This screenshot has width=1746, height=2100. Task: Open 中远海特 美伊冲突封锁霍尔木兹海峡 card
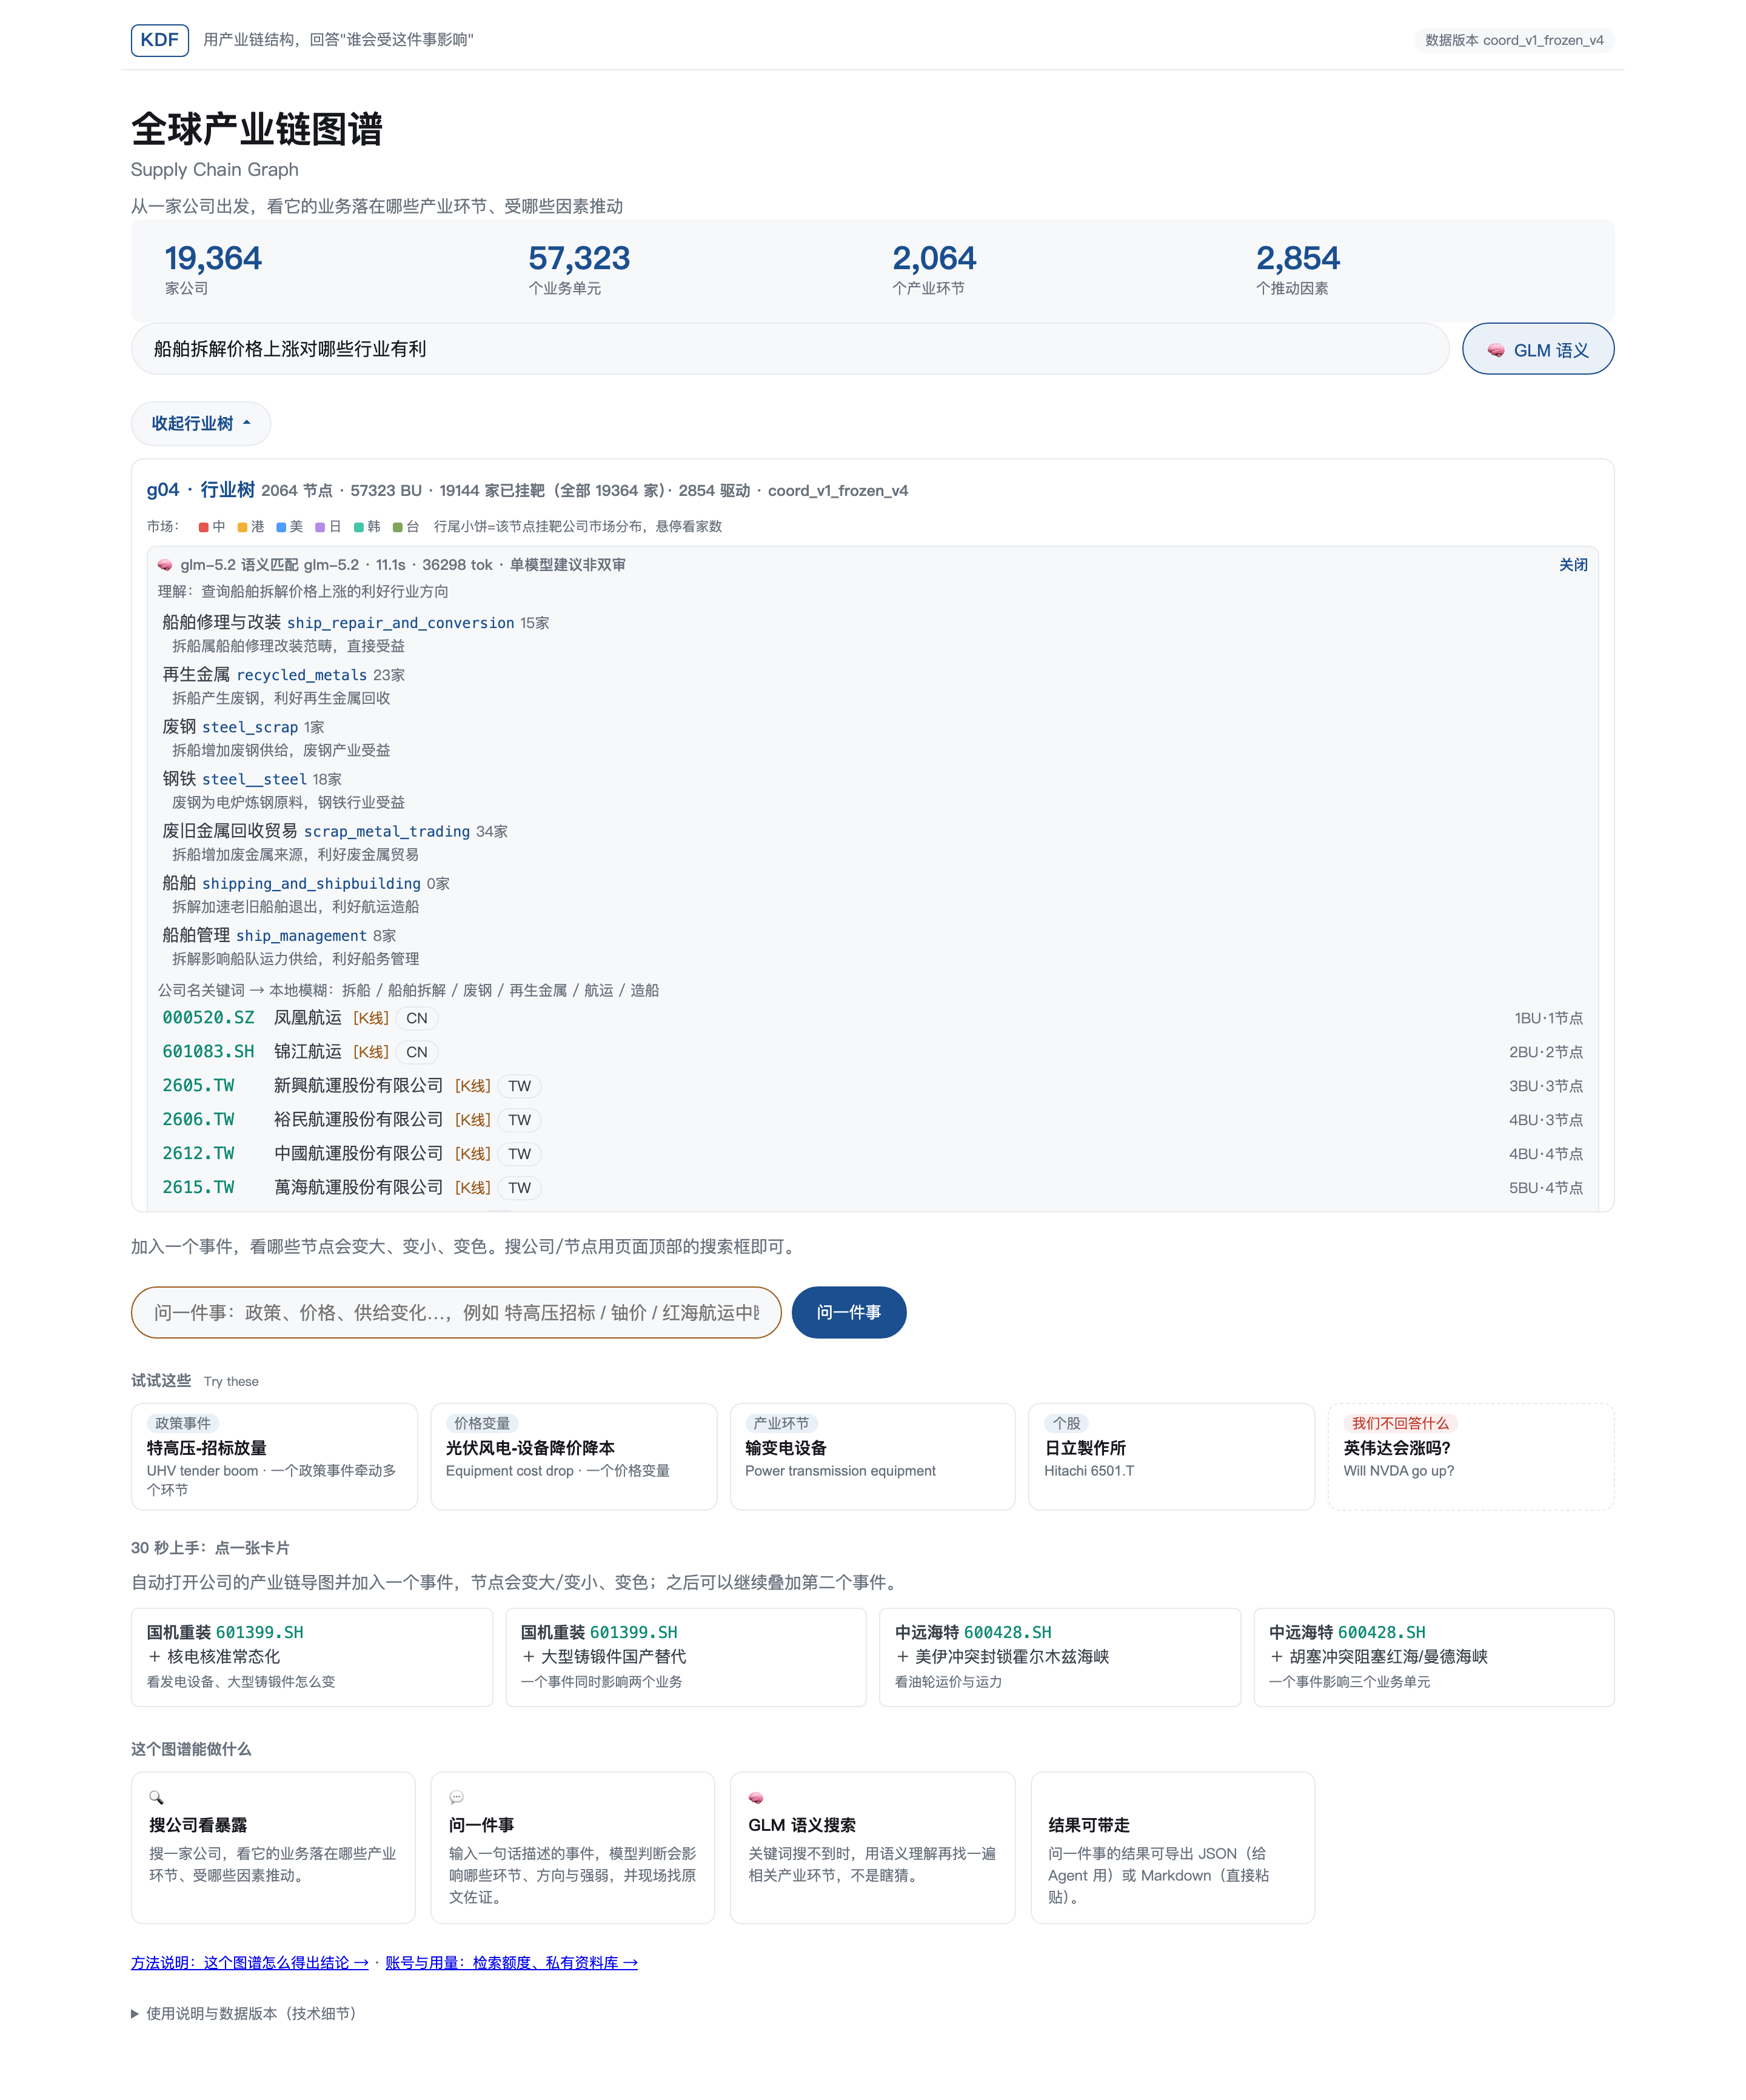(x=1059, y=1657)
